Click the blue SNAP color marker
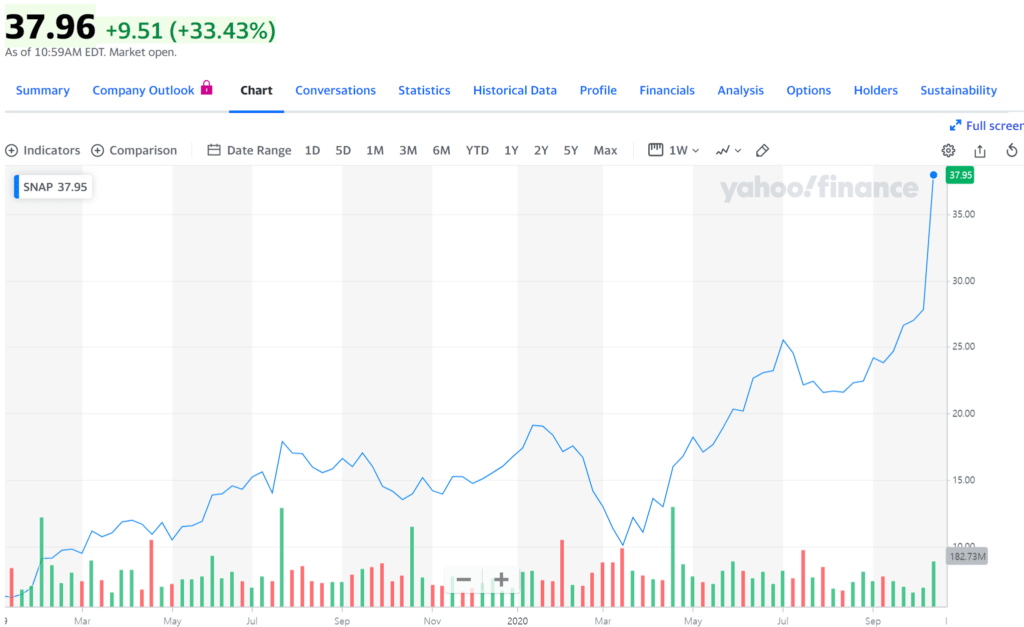 [x=16, y=186]
